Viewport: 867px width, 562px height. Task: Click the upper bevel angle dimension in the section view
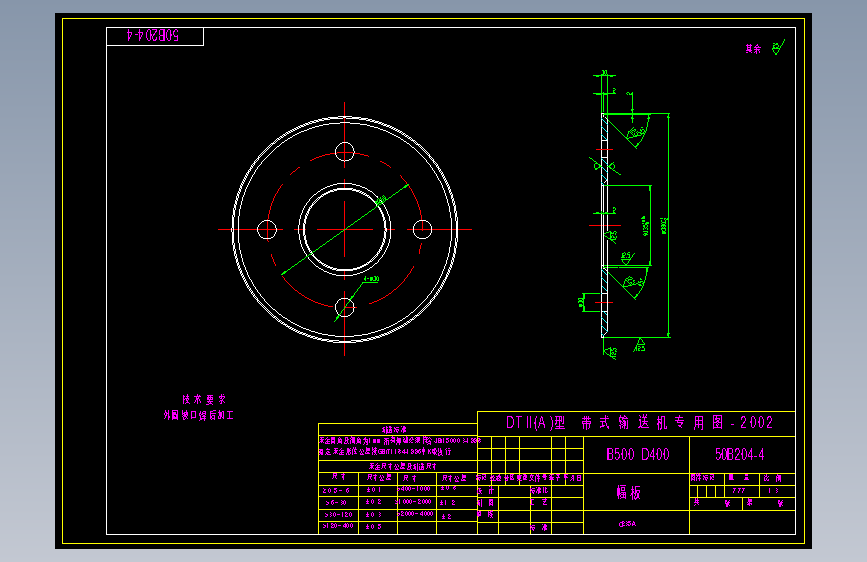(636, 133)
